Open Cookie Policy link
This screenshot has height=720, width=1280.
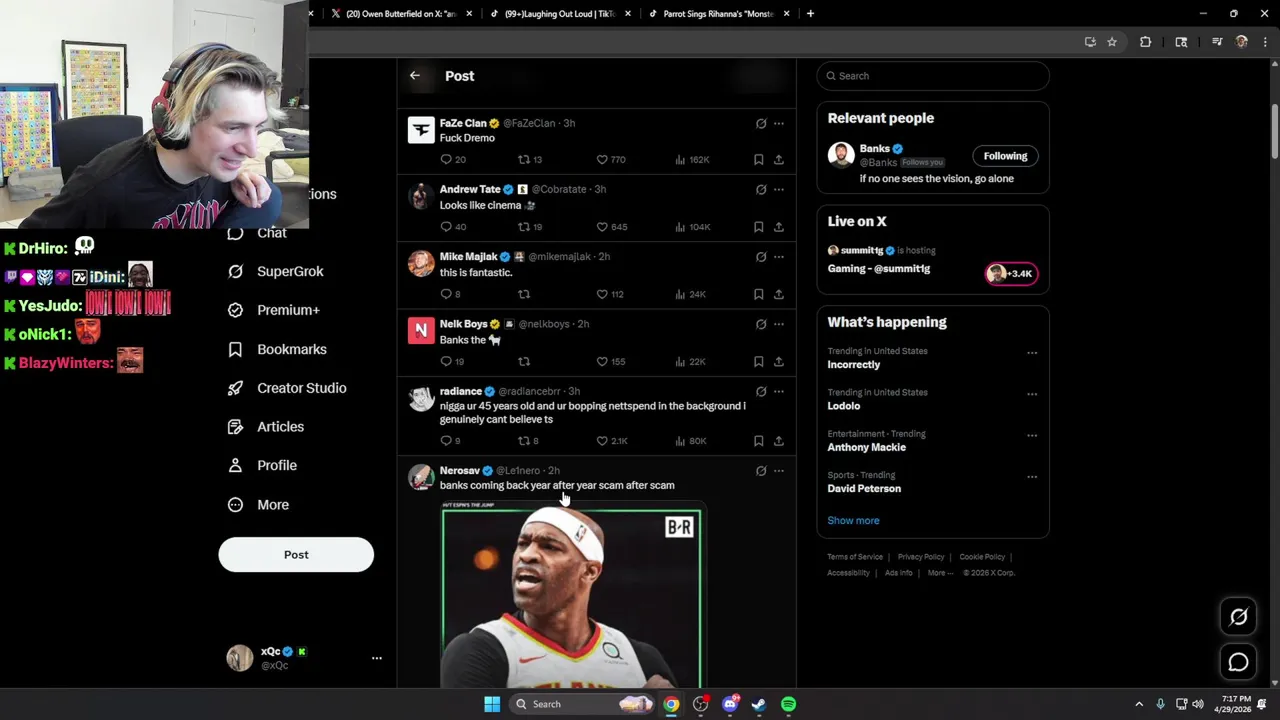(982, 557)
